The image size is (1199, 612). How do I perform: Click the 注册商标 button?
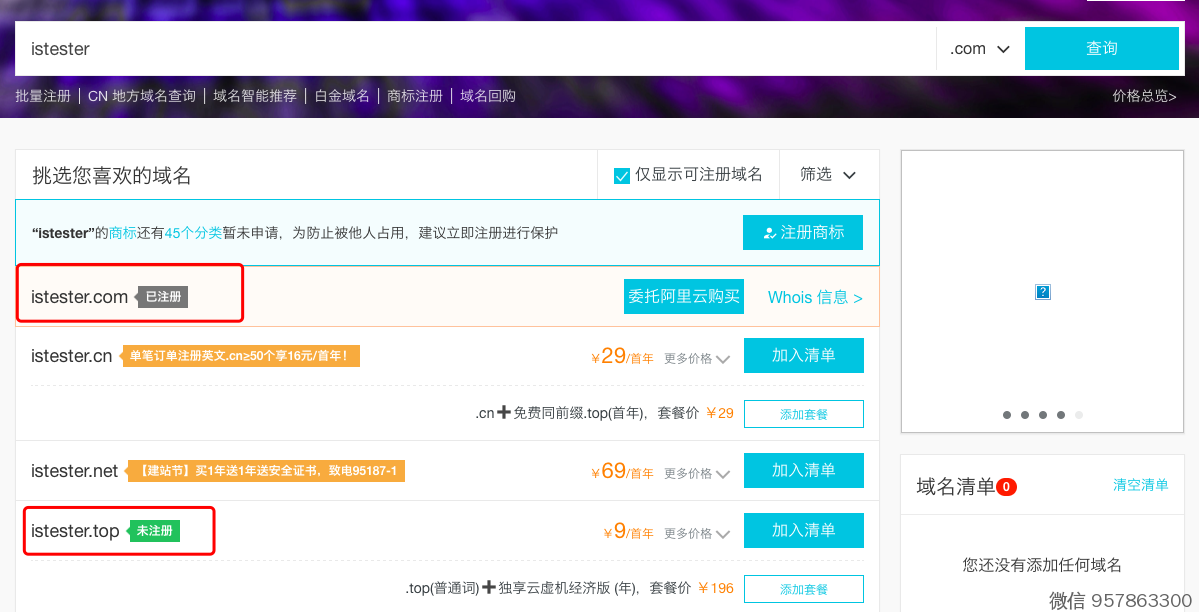click(x=802, y=232)
